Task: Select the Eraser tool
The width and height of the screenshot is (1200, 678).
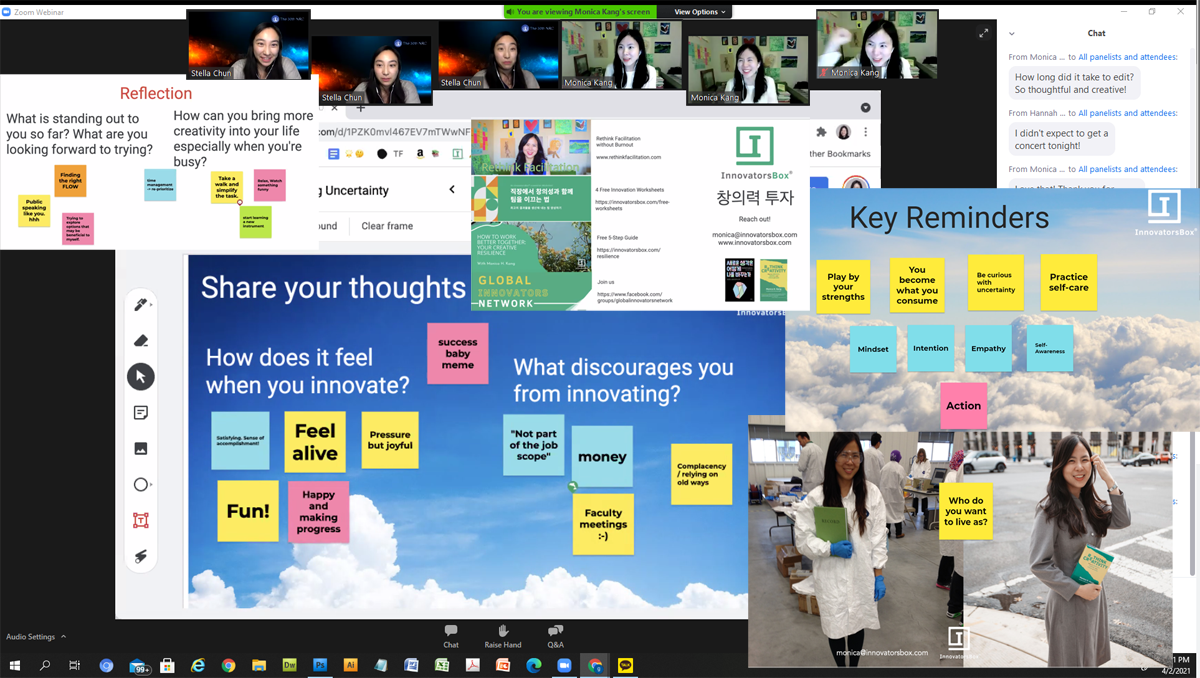Action: pyautogui.click(x=141, y=341)
